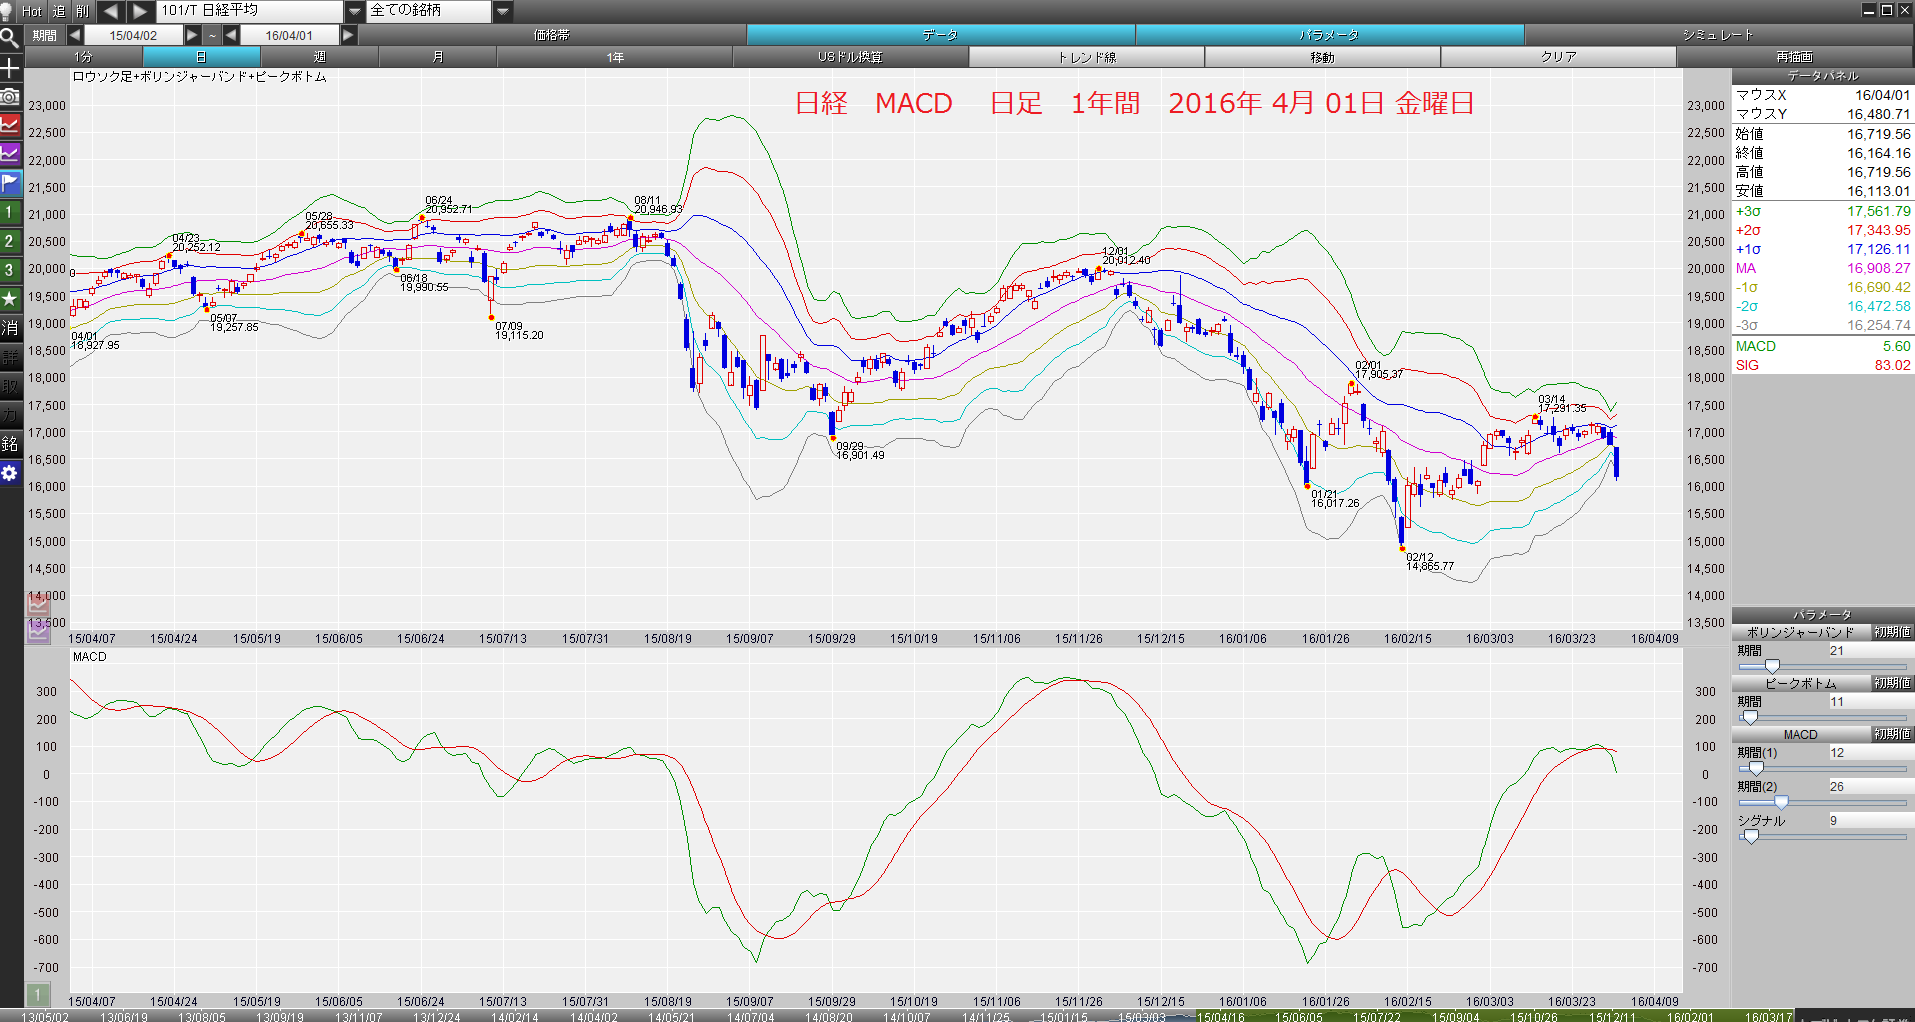Click the ボリンジャーバンド period slider
This screenshot has width=1915, height=1022.
click(1822, 666)
